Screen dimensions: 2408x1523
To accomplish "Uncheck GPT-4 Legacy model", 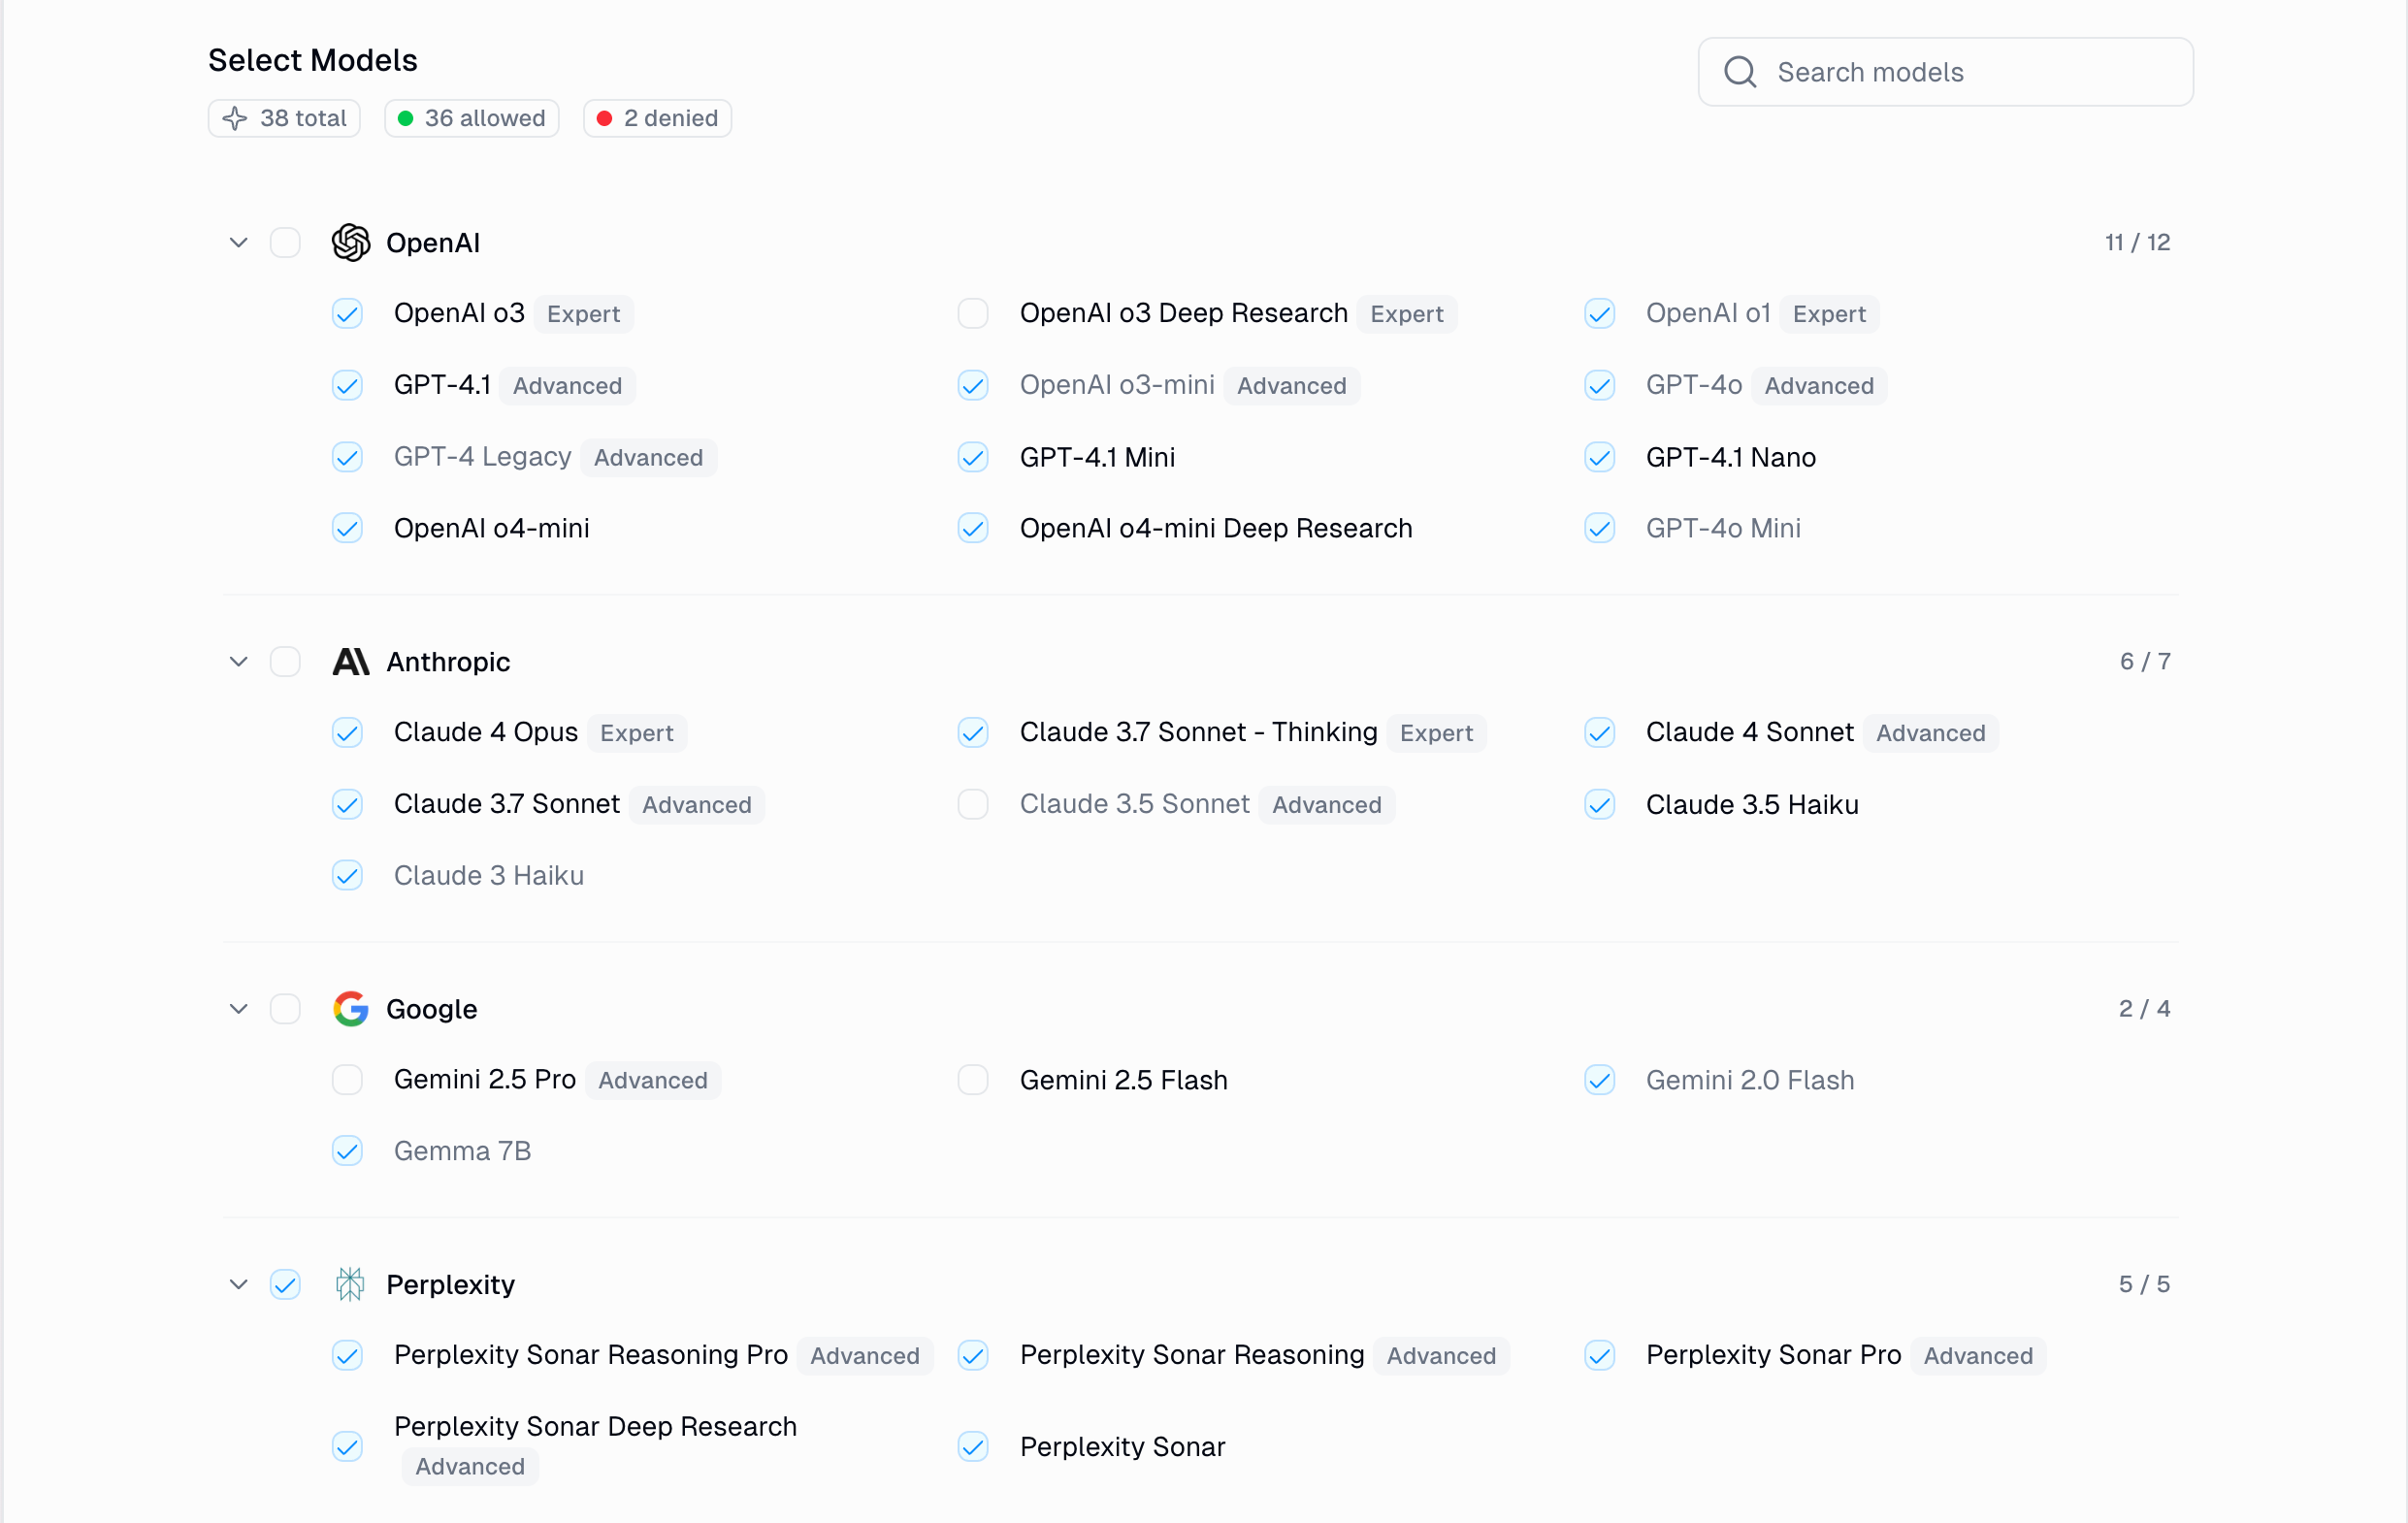I will (347, 458).
